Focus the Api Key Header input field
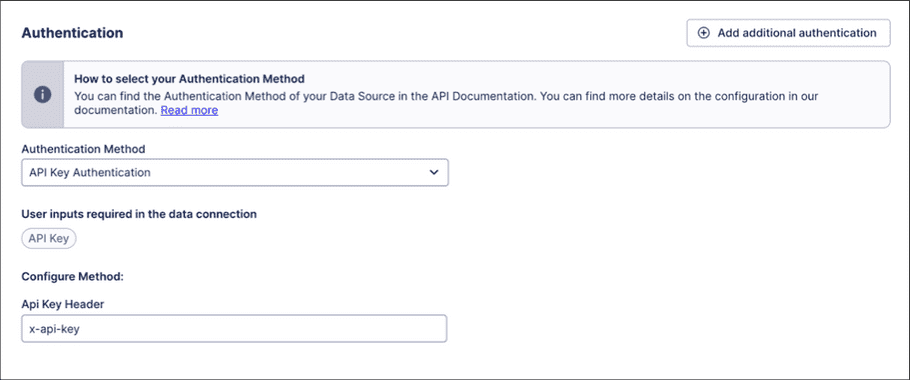Screen dimensions: 910x380 coord(234,328)
